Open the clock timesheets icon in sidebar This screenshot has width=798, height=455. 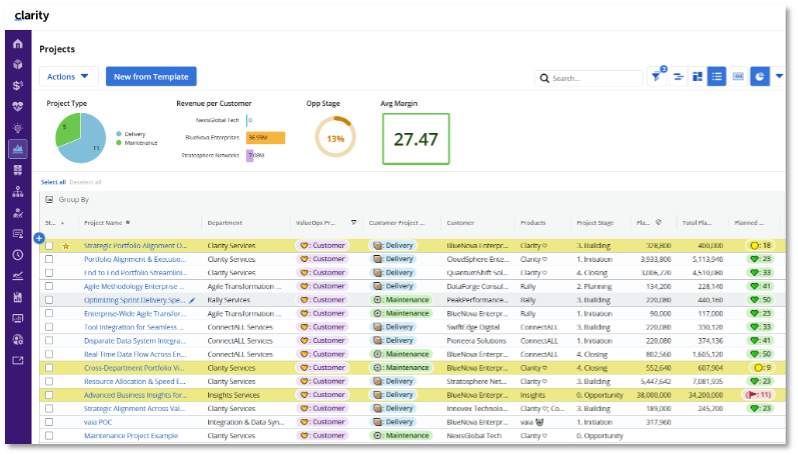coord(18,254)
